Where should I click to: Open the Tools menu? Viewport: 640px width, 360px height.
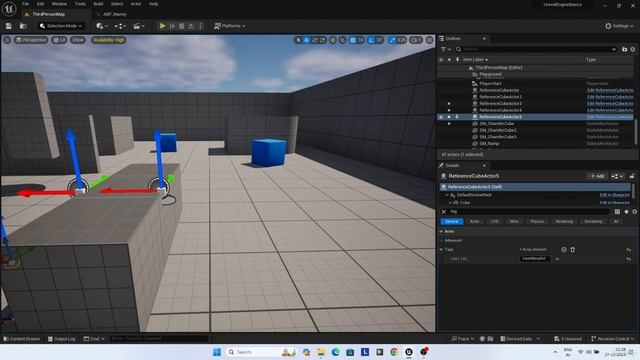tap(80, 4)
